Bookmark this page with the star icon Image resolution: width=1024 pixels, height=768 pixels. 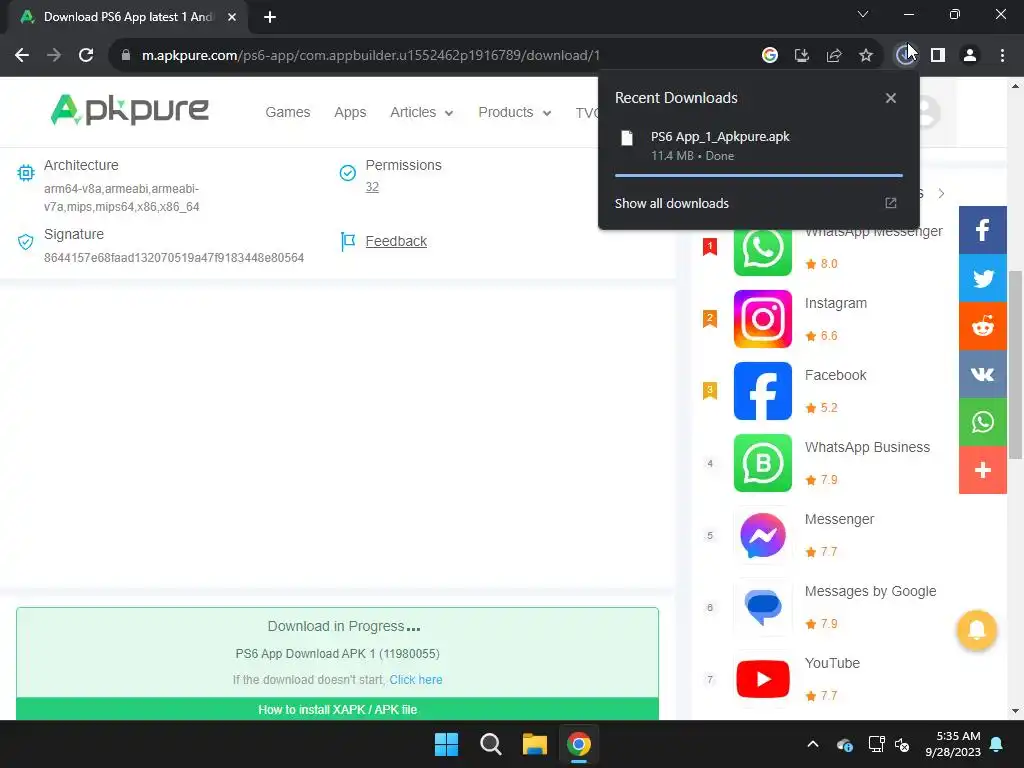866,56
